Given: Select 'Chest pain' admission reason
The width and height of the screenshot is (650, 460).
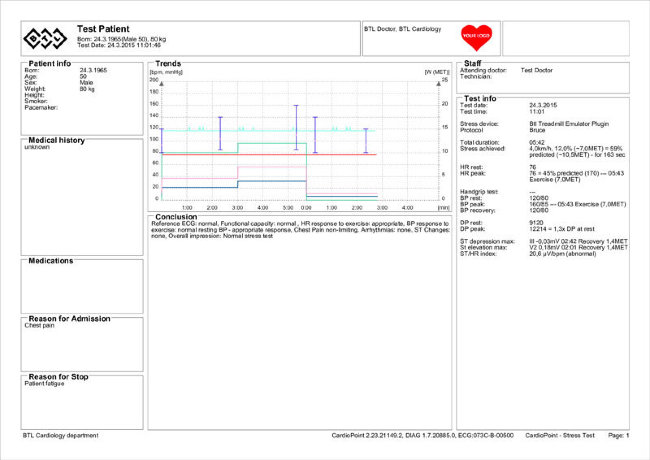Looking at the screenshot, I should (x=39, y=326).
